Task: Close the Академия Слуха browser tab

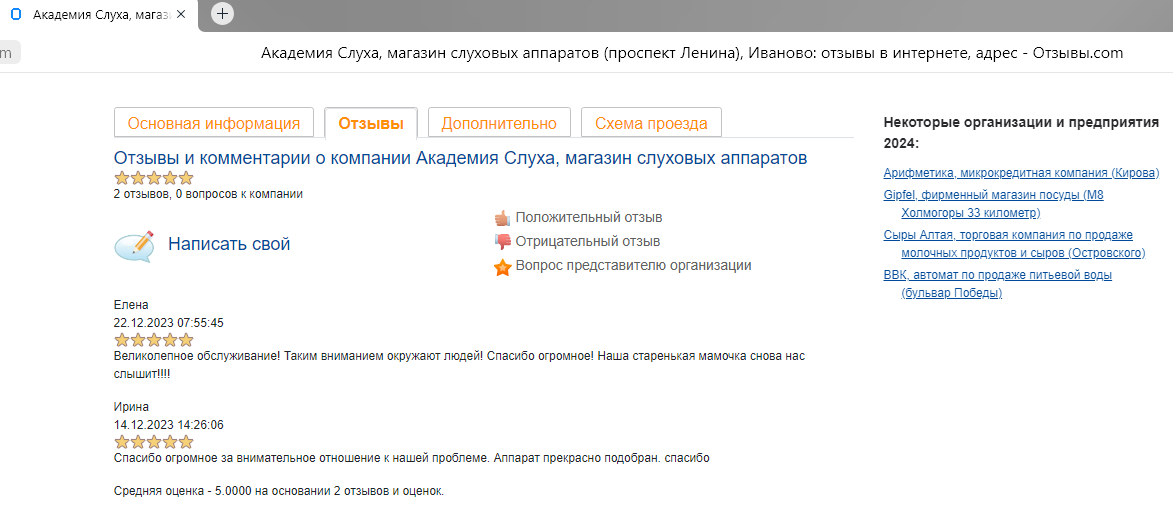Action: point(181,15)
